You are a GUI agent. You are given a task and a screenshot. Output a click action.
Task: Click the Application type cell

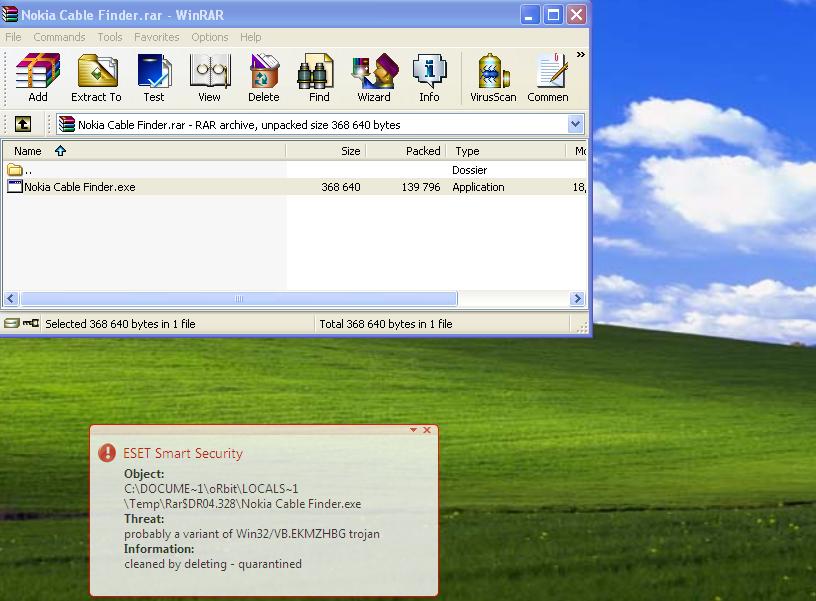(x=478, y=187)
